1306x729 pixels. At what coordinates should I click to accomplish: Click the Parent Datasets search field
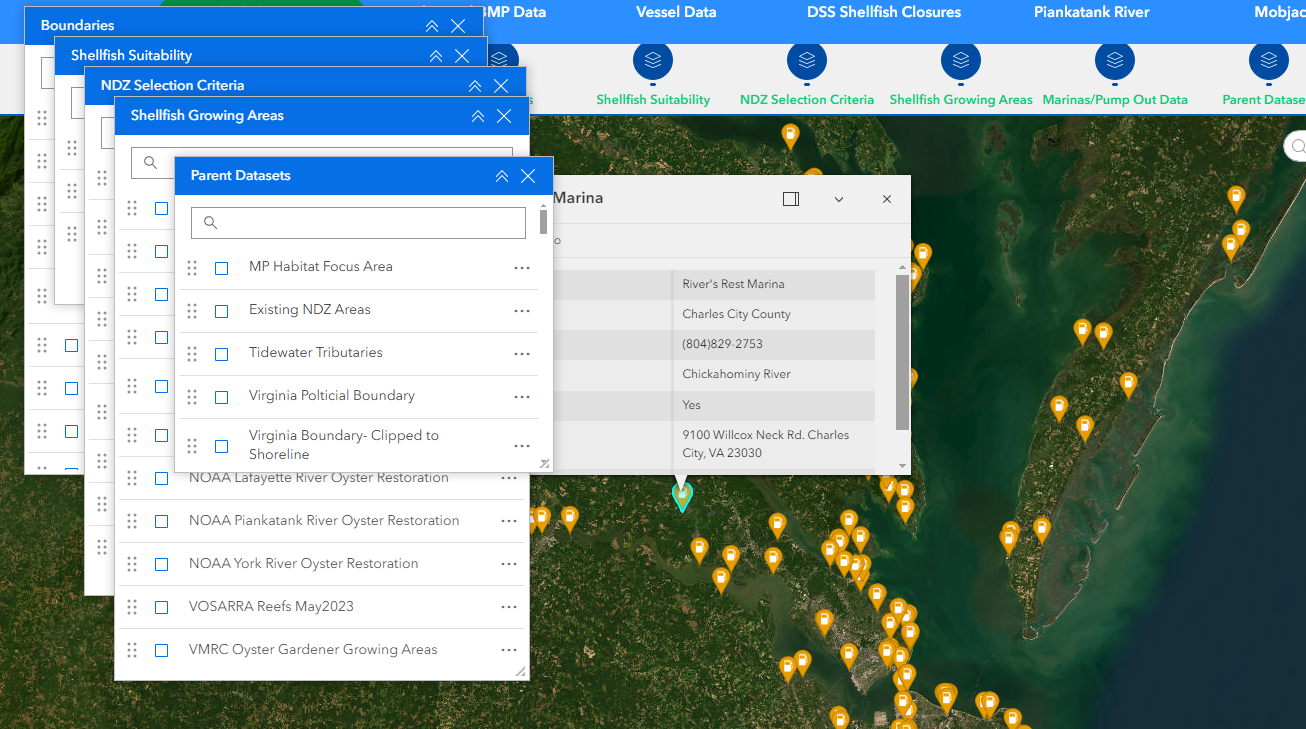point(358,222)
